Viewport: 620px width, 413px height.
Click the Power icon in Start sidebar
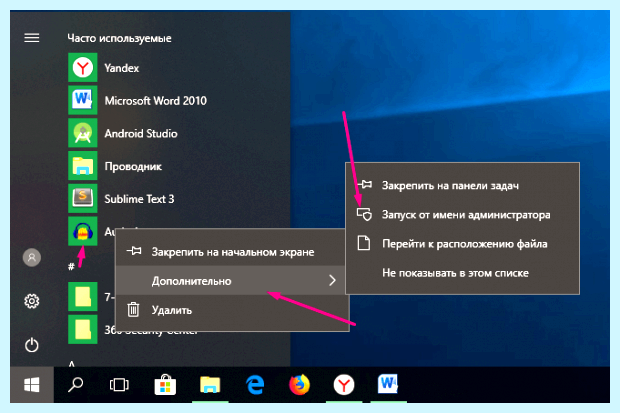pos(32,345)
